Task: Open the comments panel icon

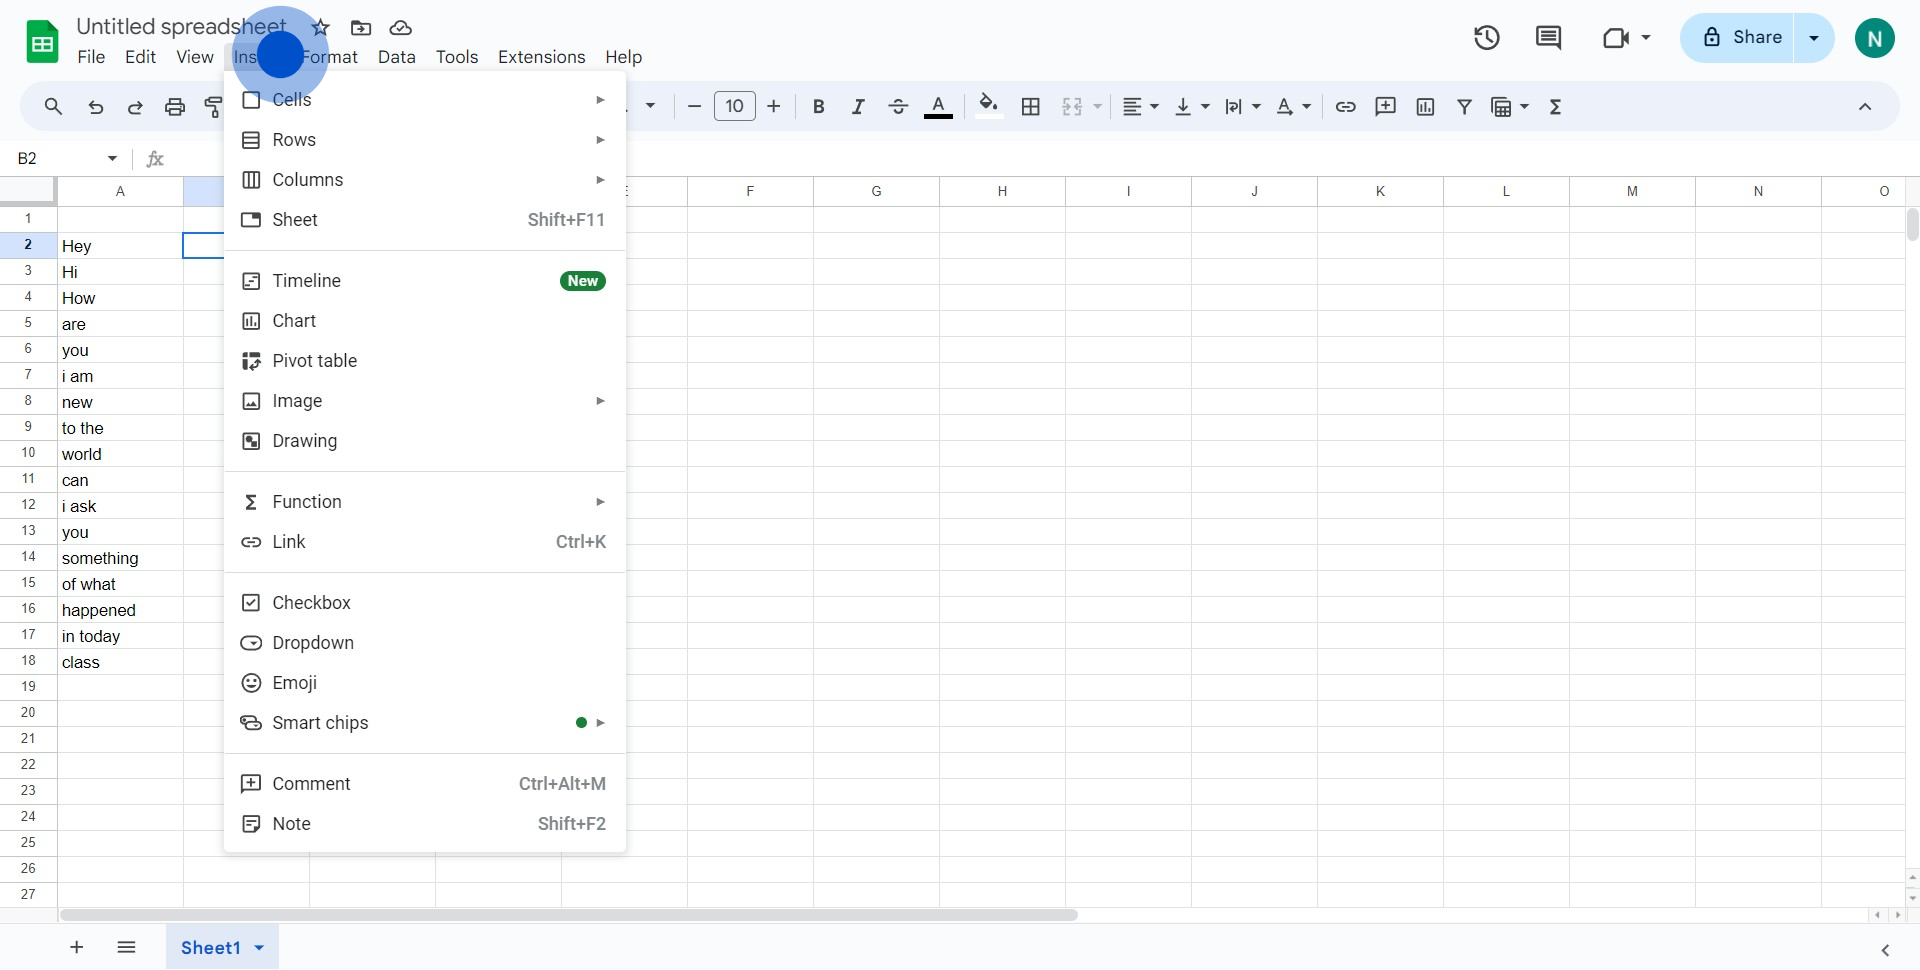Action: coord(1548,38)
